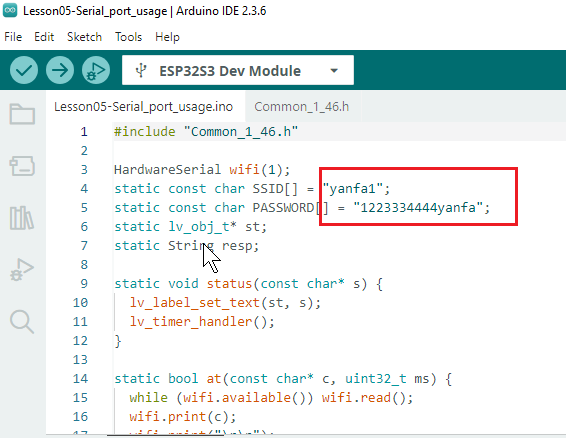Open the Edit menu
The height and width of the screenshot is (438, 566).
pyautogui.click(x=44, y=37)
